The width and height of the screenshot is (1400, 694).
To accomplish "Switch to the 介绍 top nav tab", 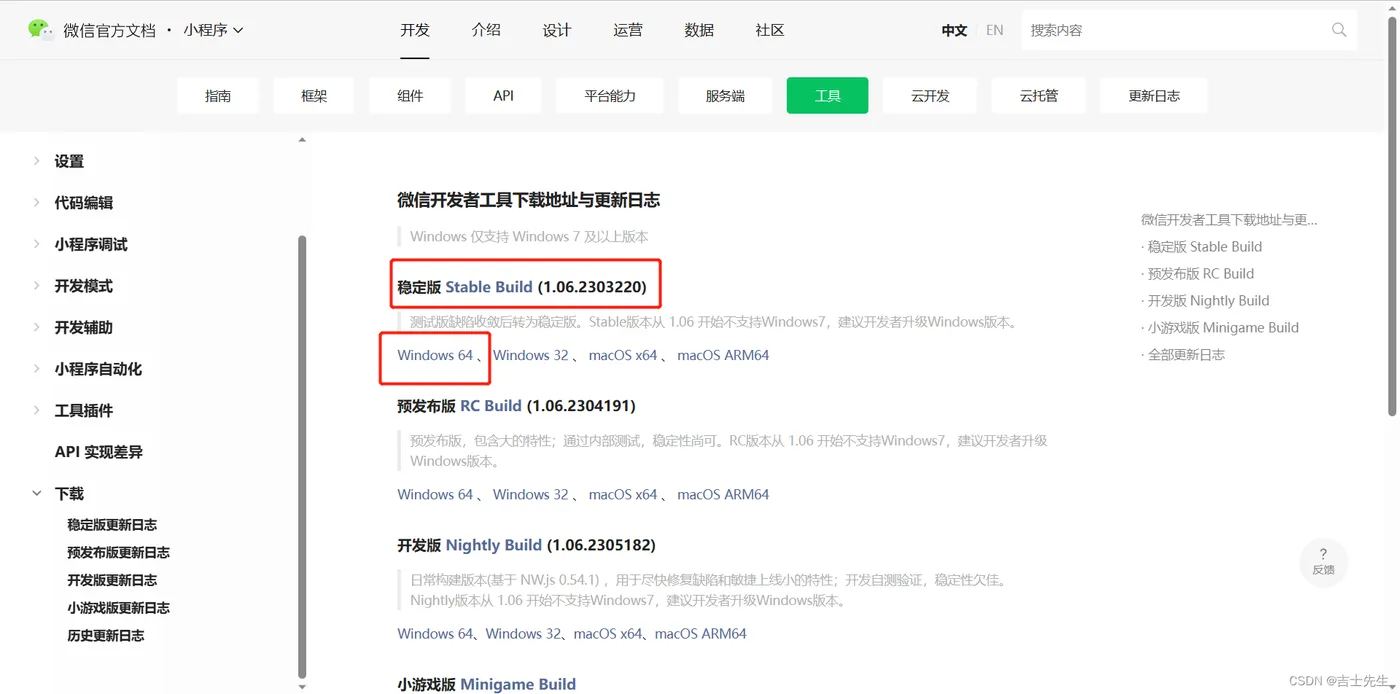I will click(x=486, y=30).
